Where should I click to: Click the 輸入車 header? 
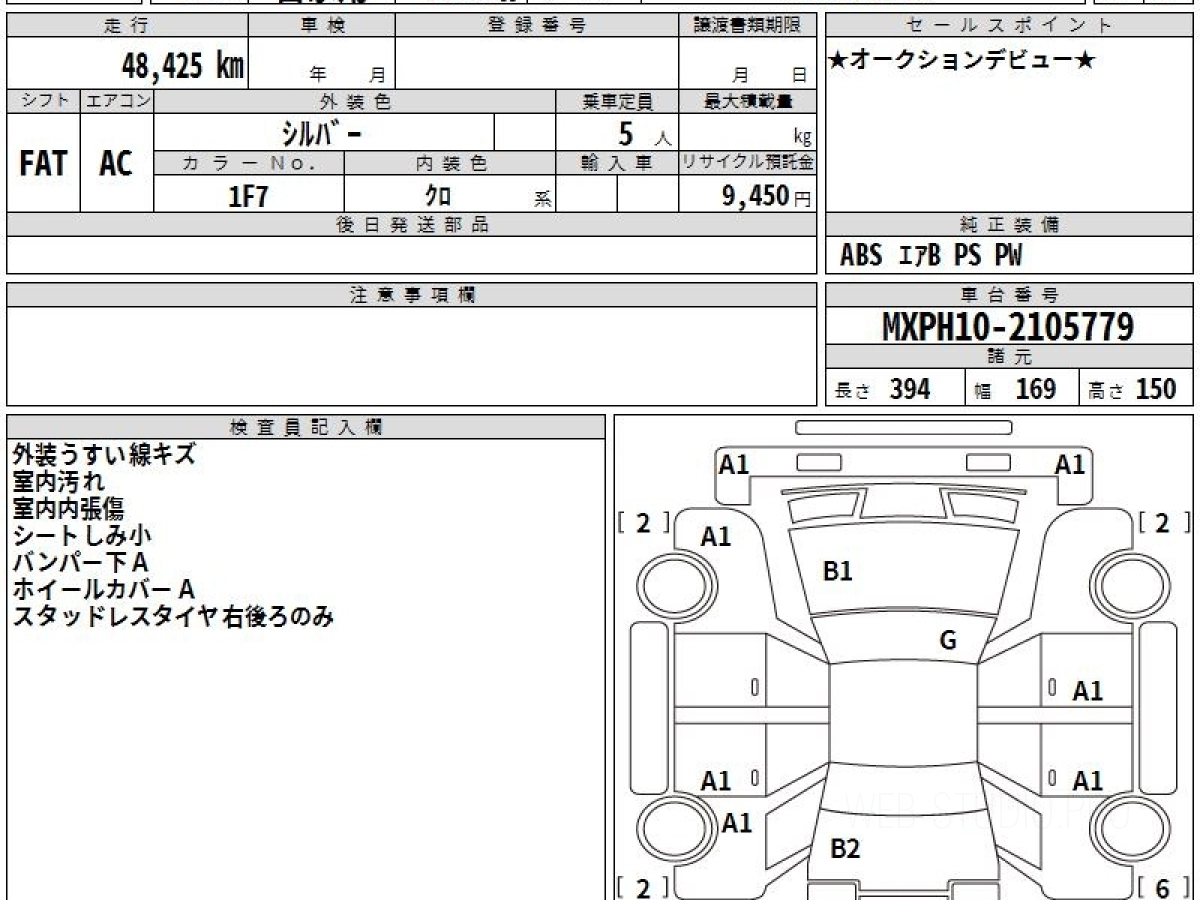pos(617,164)
